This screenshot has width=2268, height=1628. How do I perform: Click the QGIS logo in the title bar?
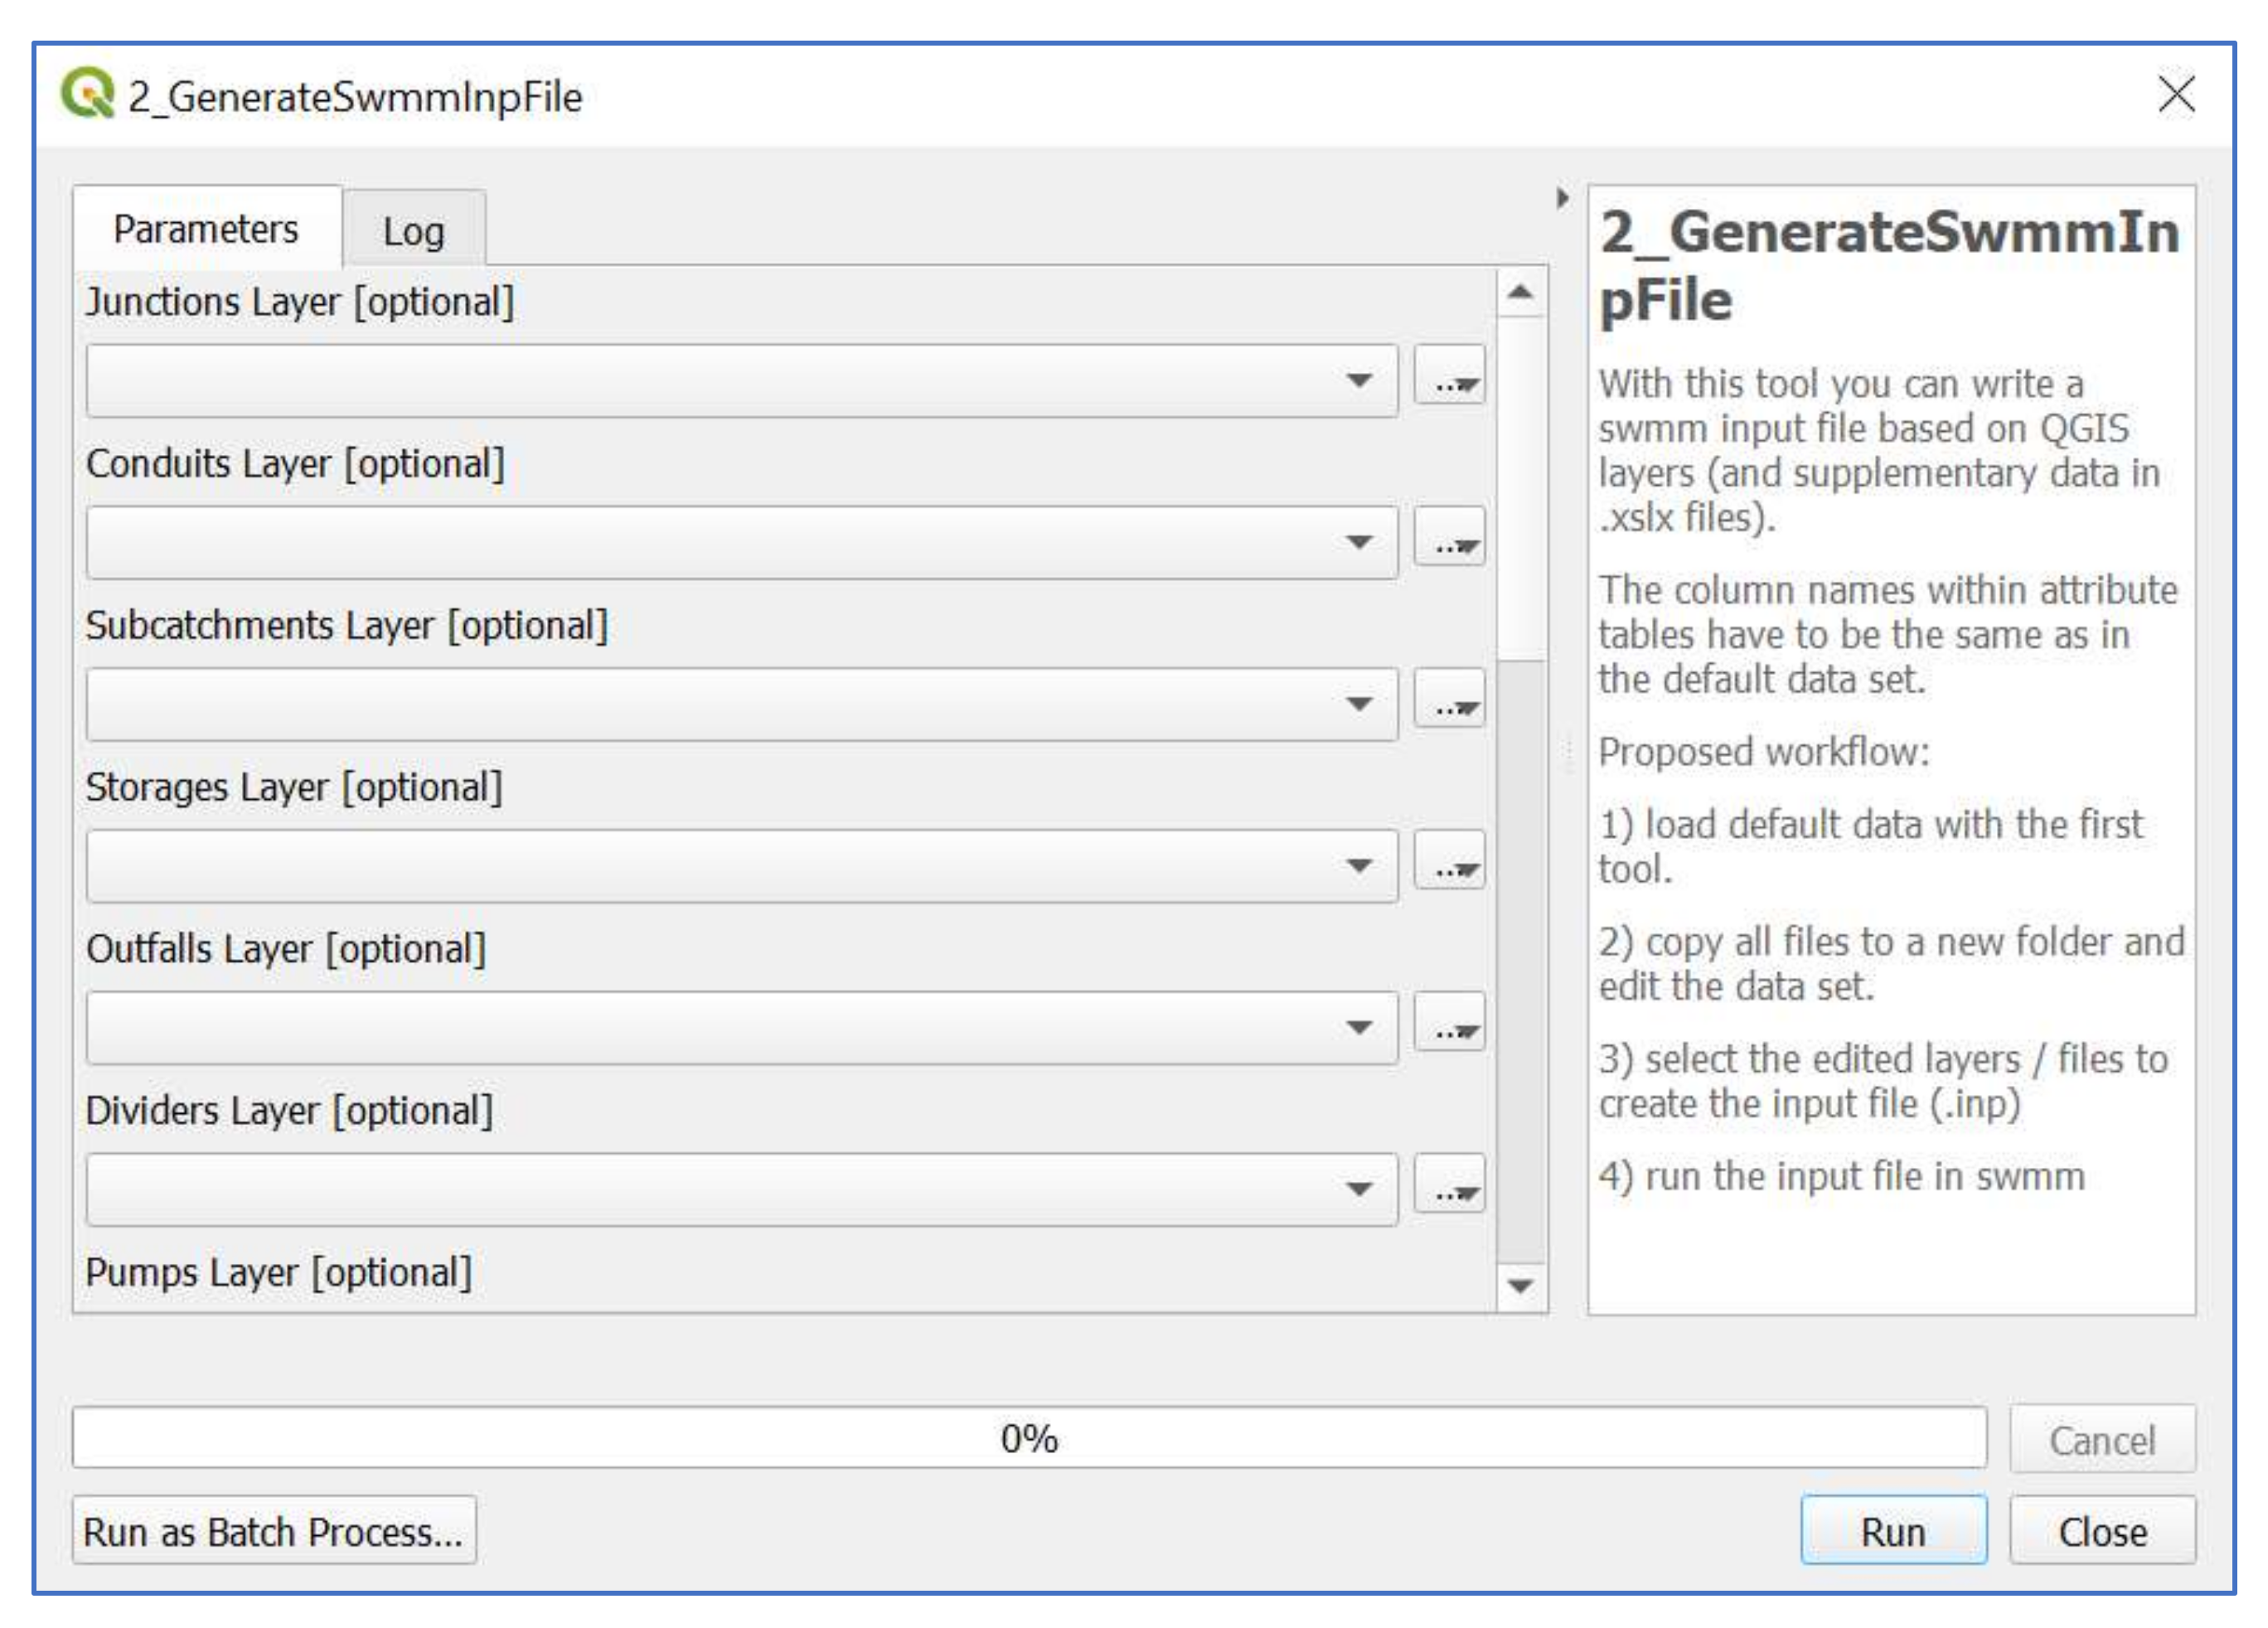88,94
